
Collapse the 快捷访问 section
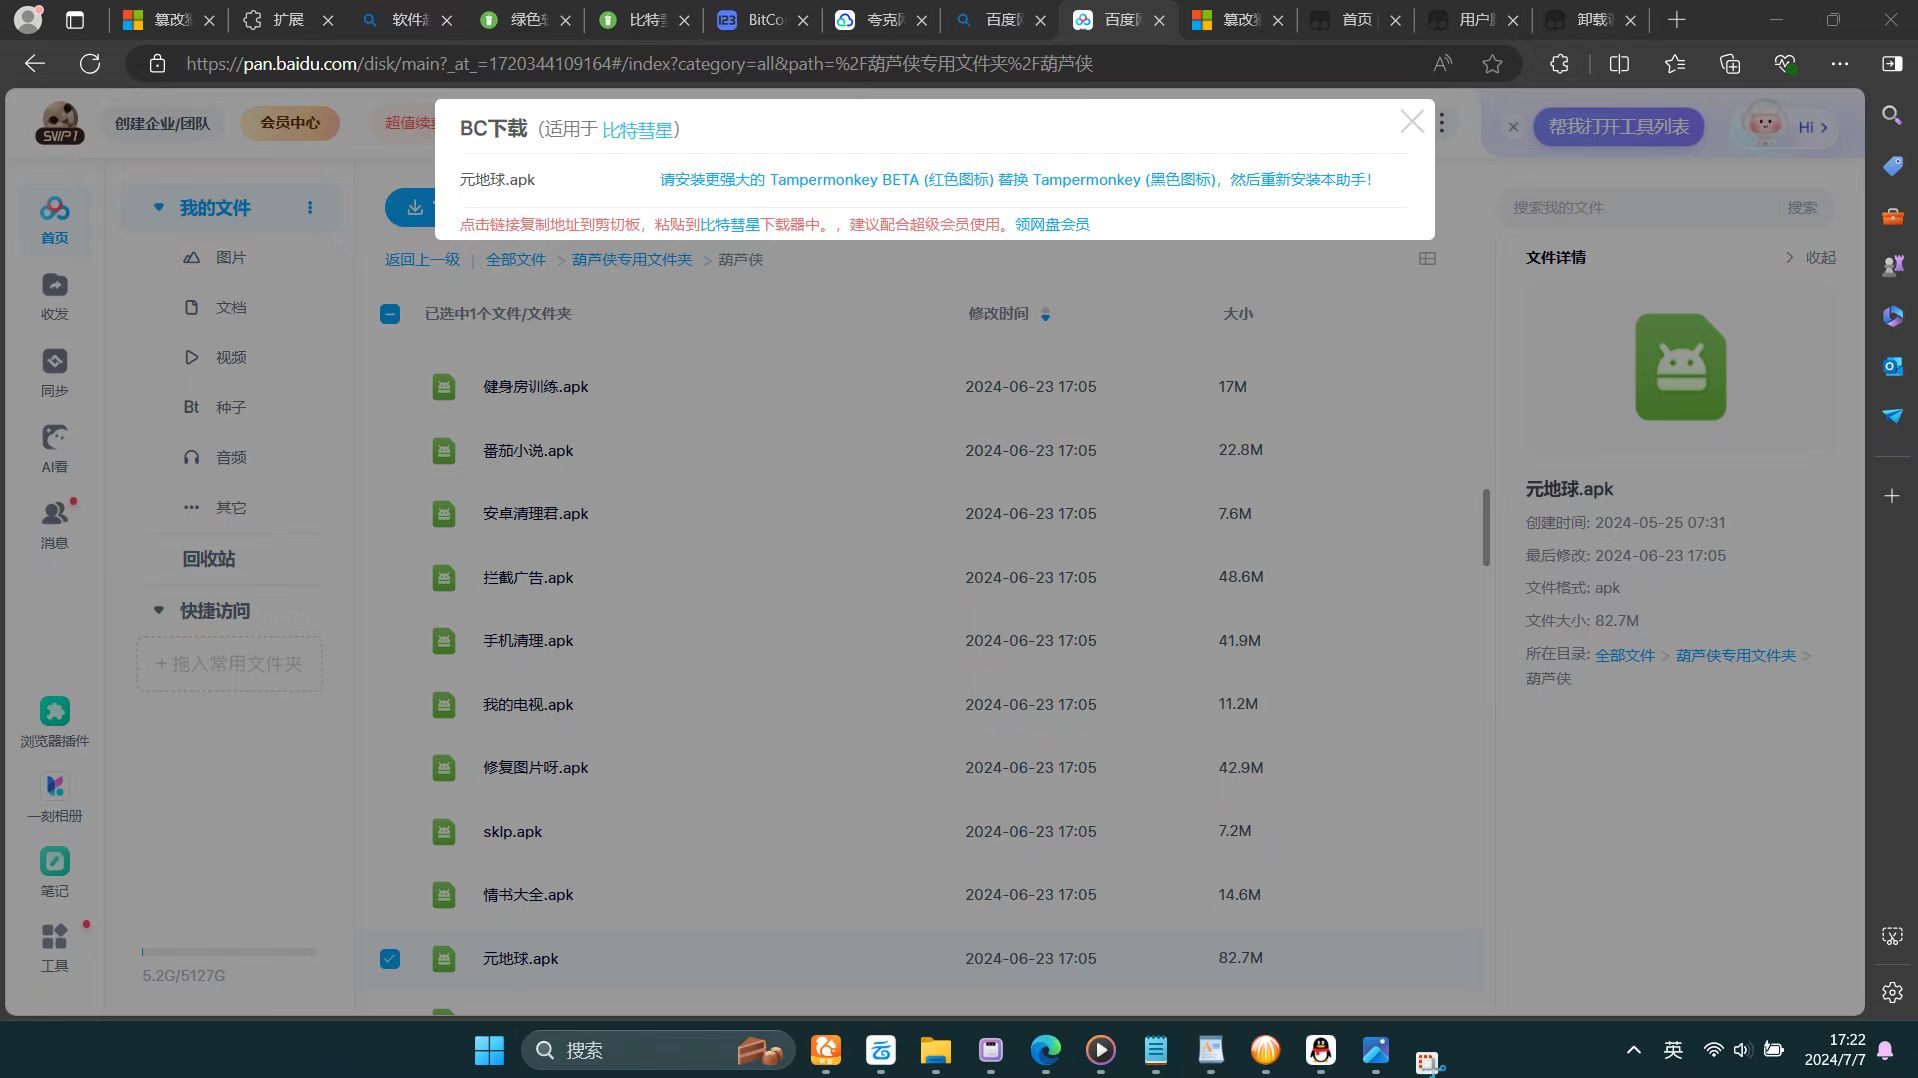(158, 610)
